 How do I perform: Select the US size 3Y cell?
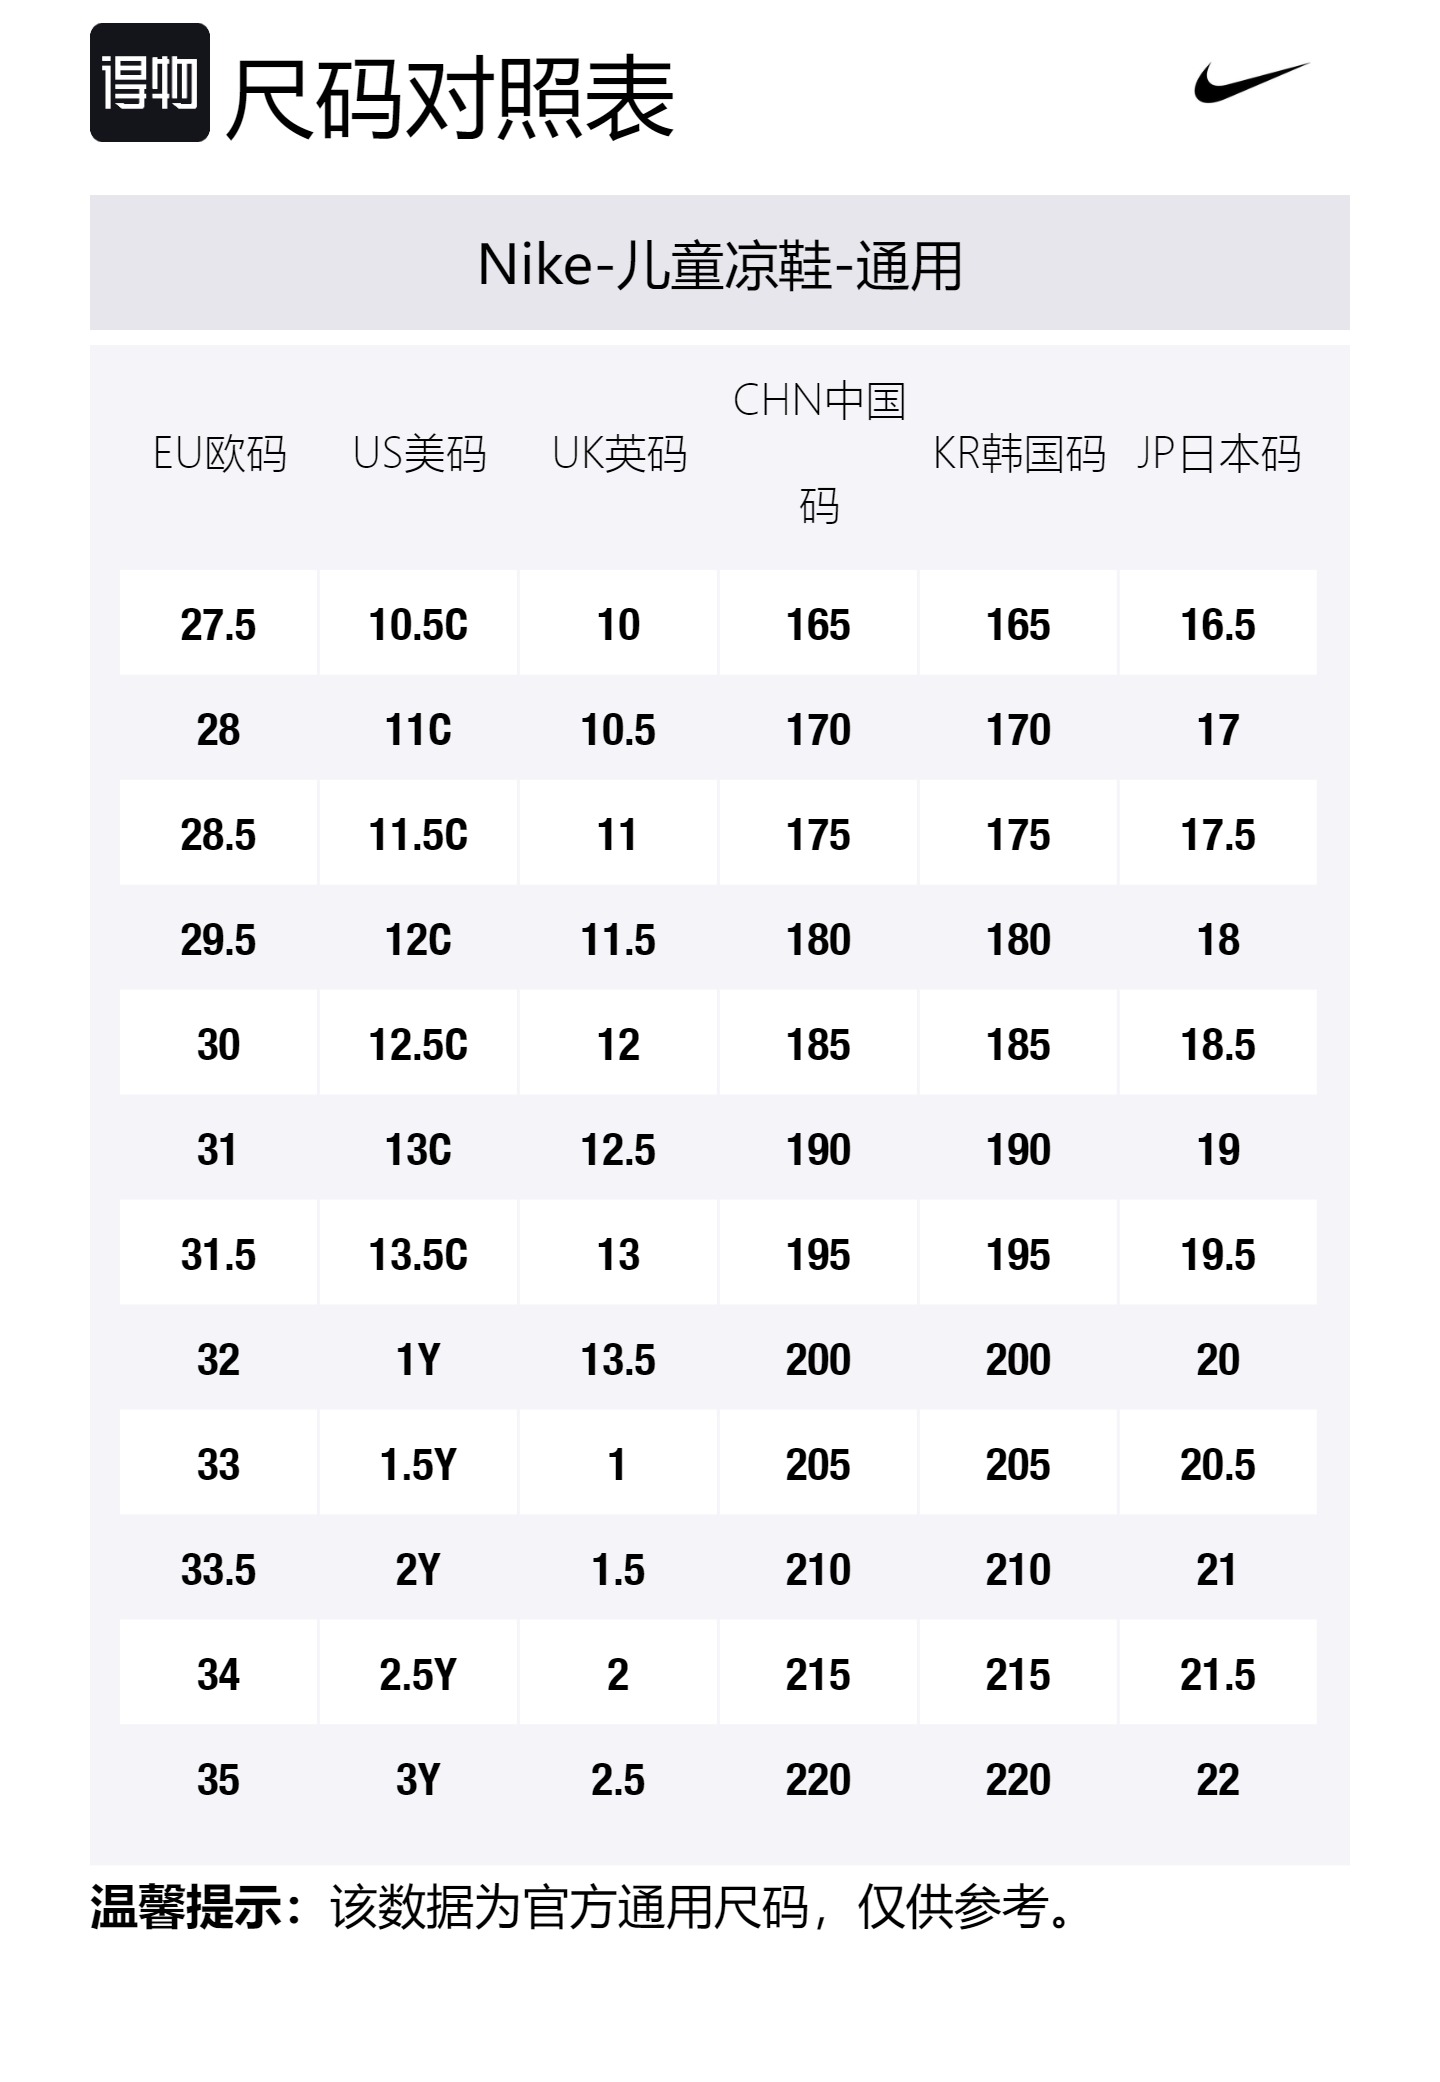pos(418,1780)
